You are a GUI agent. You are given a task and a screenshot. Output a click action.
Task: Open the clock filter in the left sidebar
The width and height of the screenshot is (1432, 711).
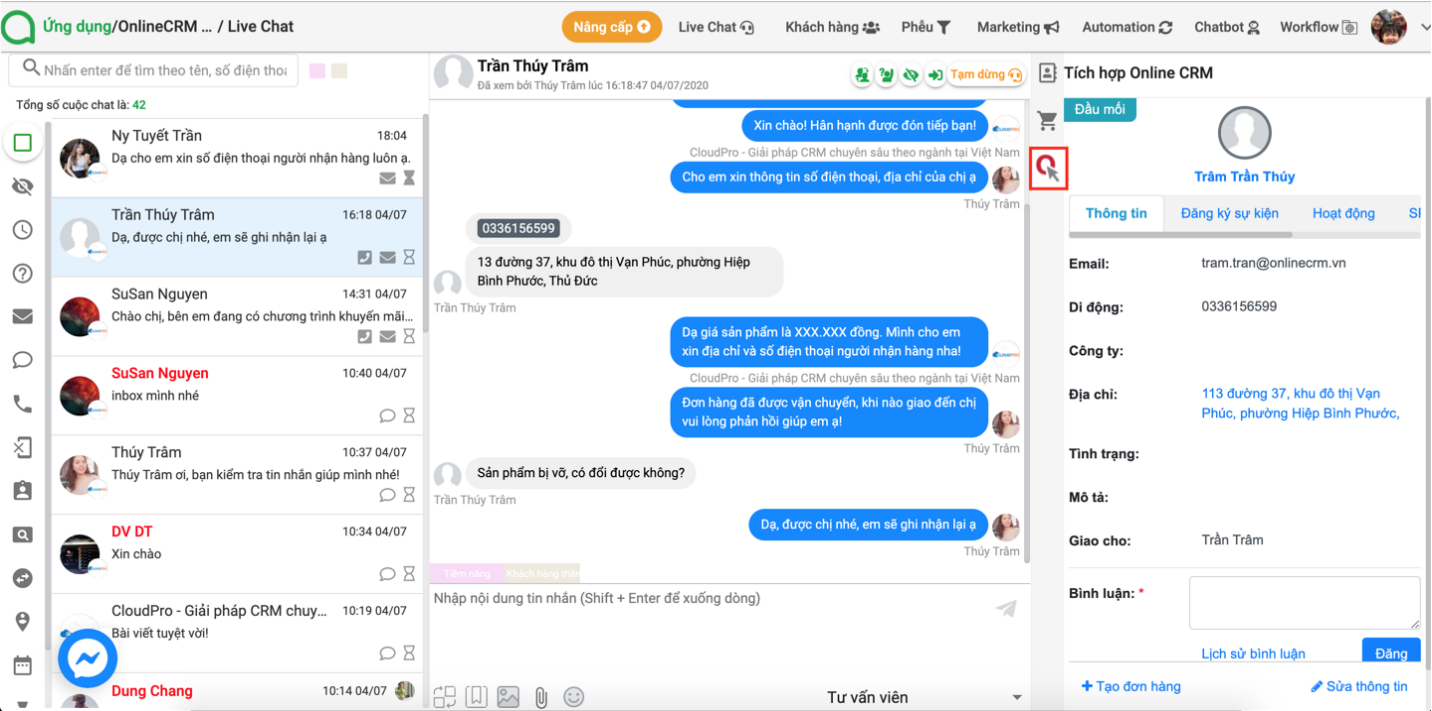(23, 230)
